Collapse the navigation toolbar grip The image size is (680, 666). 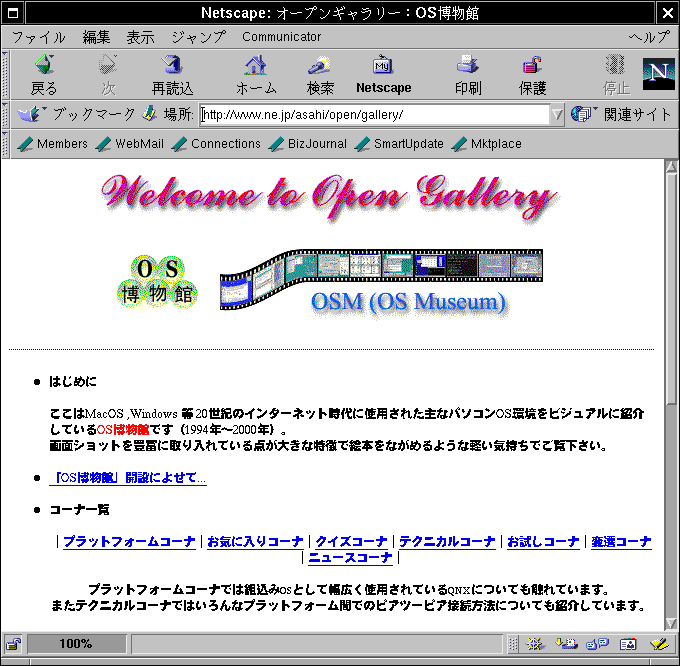[x=5, y=75]
